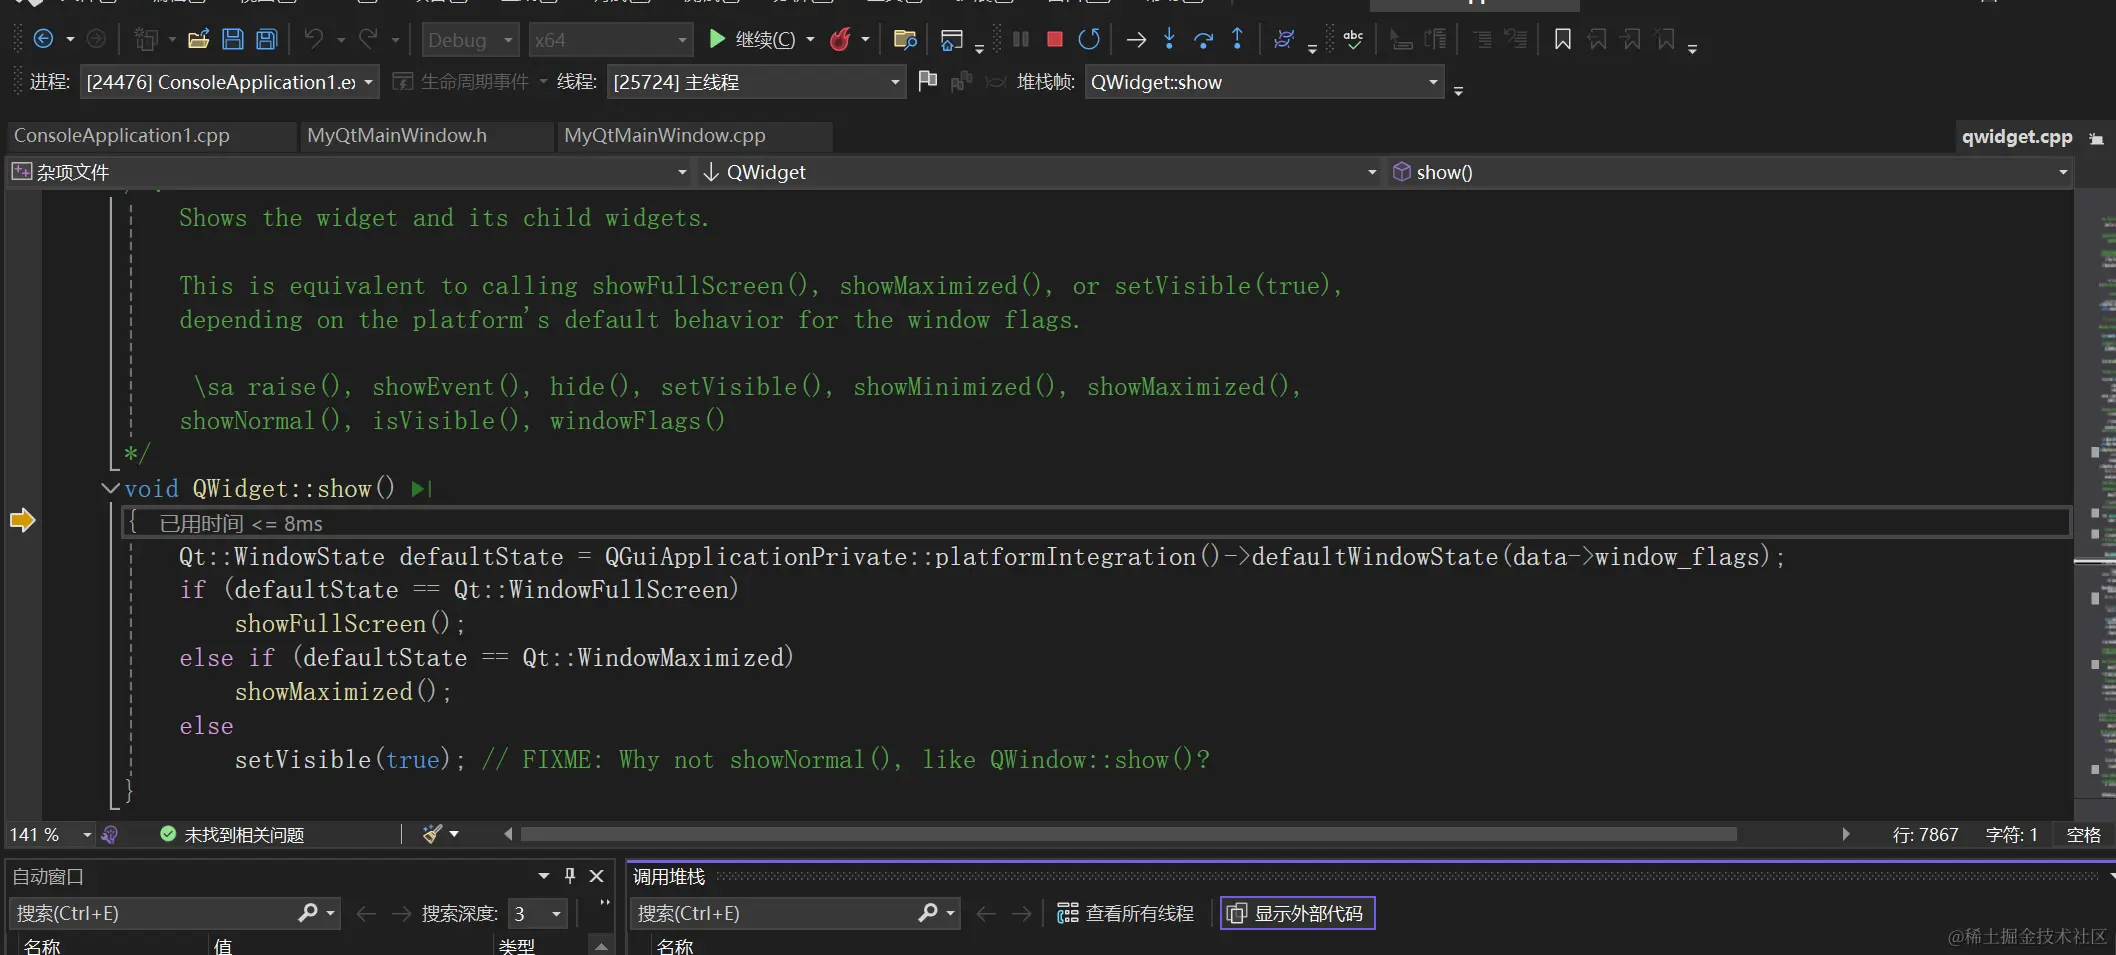Click the Continue (继续) debug button
2116x955 pixels.
tap(751, 39)
